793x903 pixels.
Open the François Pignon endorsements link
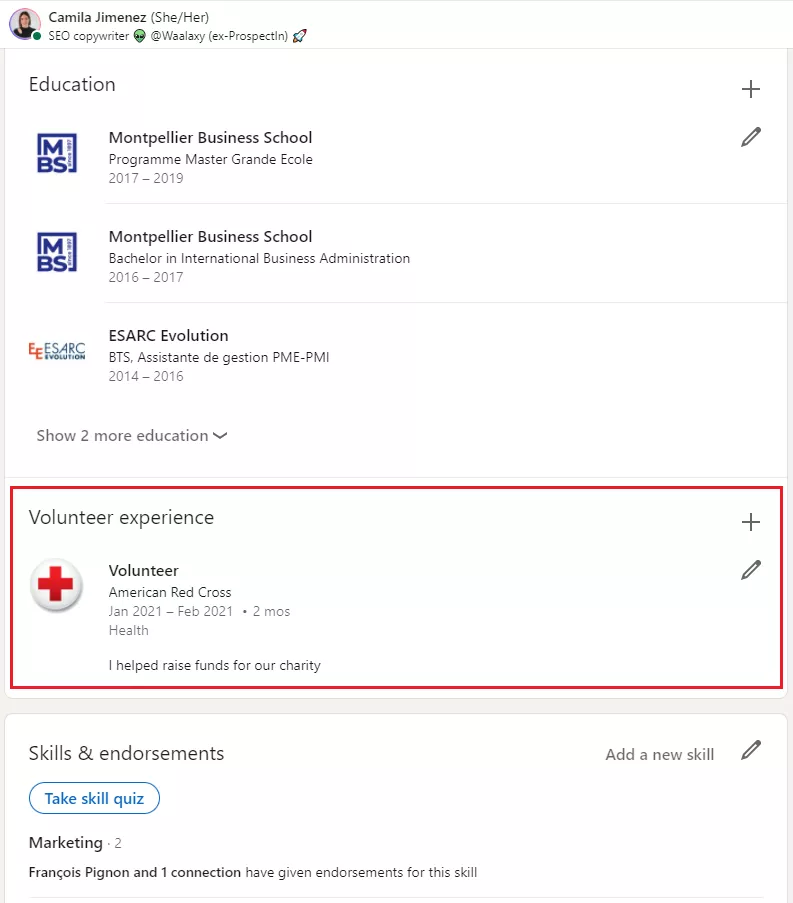135,872
